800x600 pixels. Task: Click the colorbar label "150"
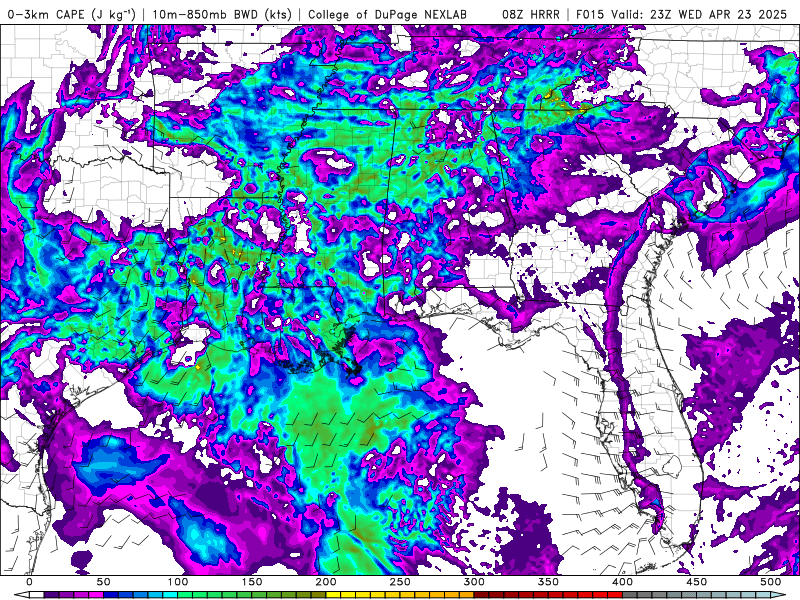pyautogui.click(x=252, y=582)
